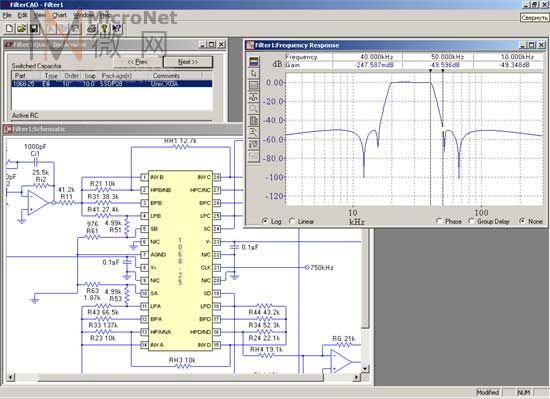The width and height of the screenshot is (550, 399).
Task: Click the NUM indicator in status bar
Action: [x=524, y=393]
